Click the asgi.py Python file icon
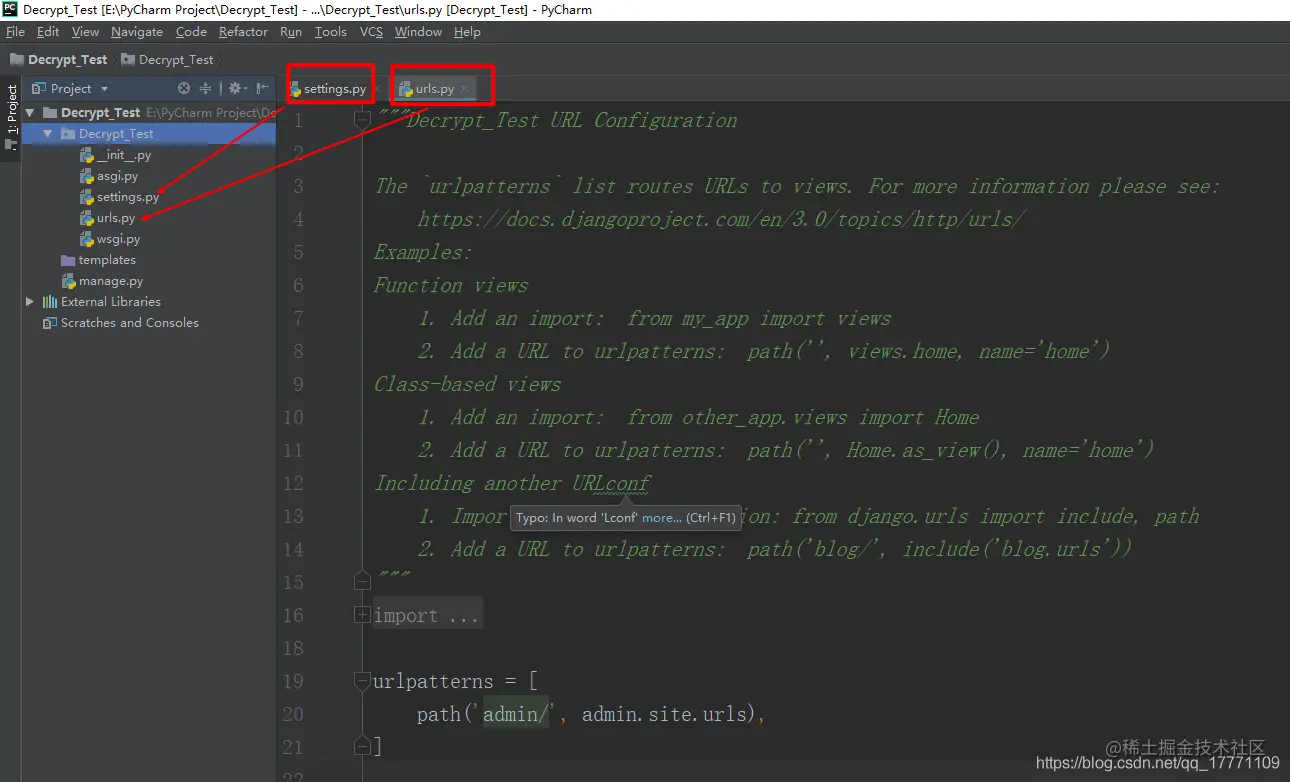Viewport: 1290px width, 782px height. click(x=87, y=176)
